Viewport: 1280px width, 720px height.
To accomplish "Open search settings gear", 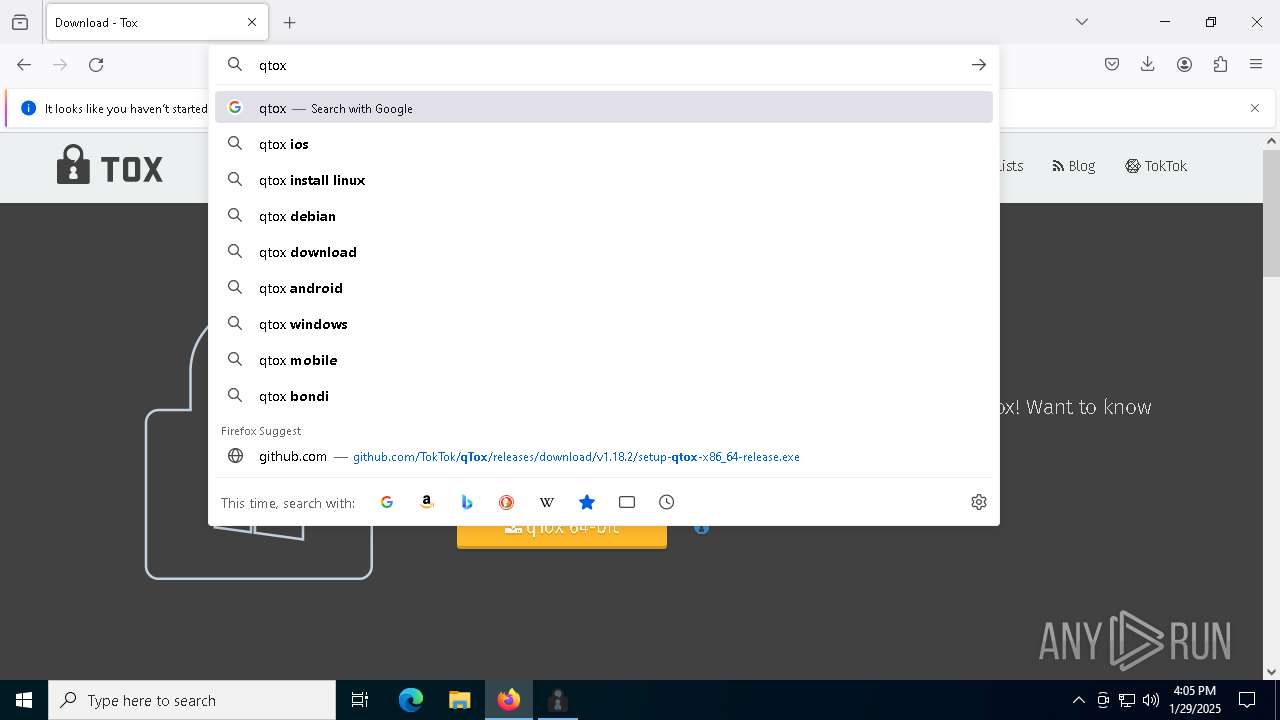I will point(979,502).
